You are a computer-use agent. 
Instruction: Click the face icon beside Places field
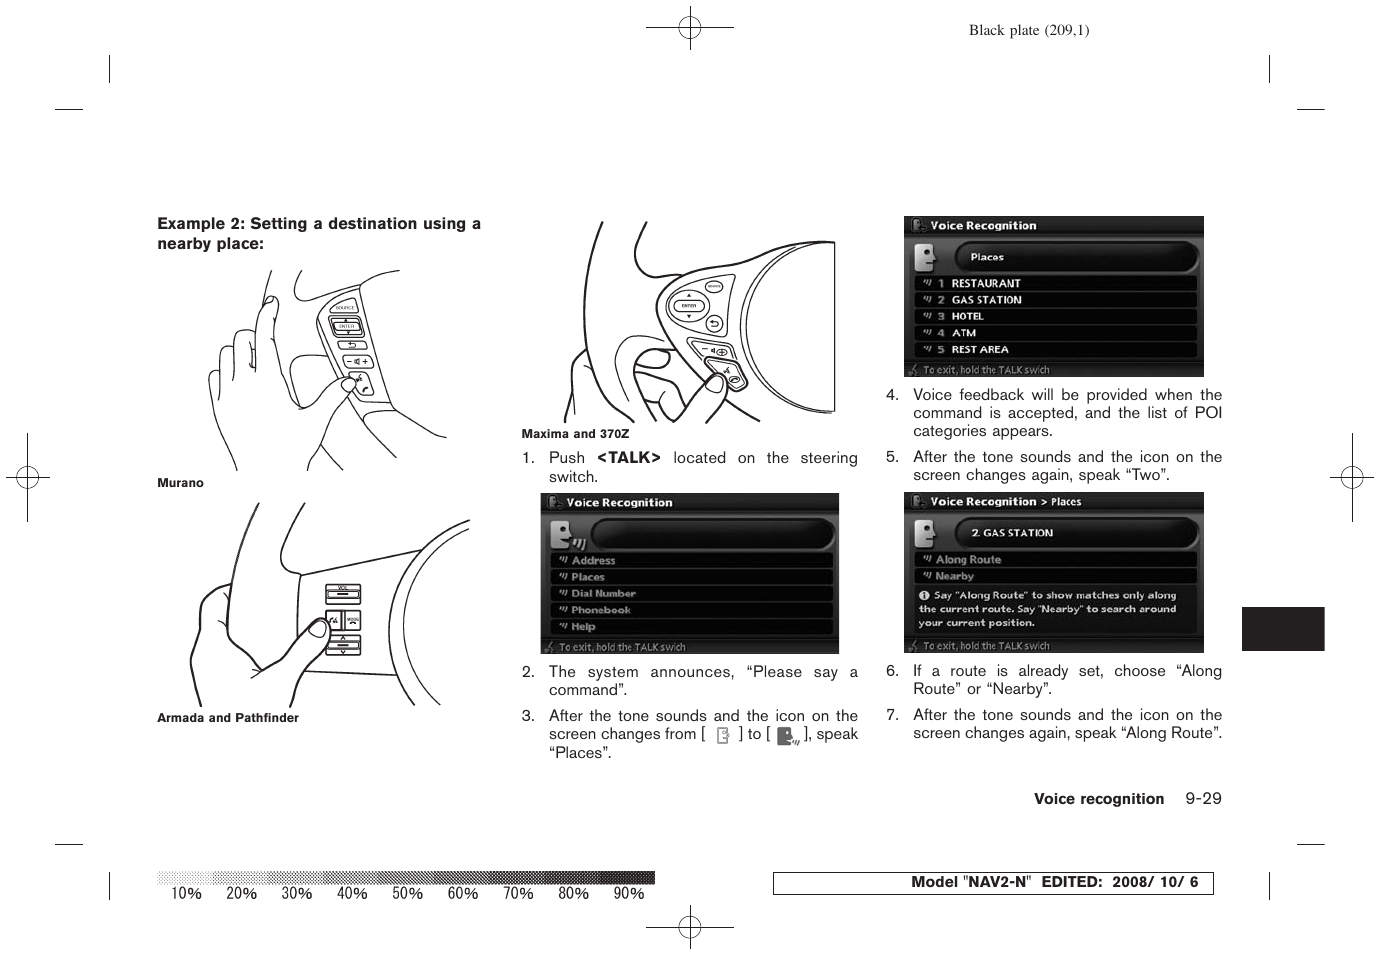pos(925,258)
